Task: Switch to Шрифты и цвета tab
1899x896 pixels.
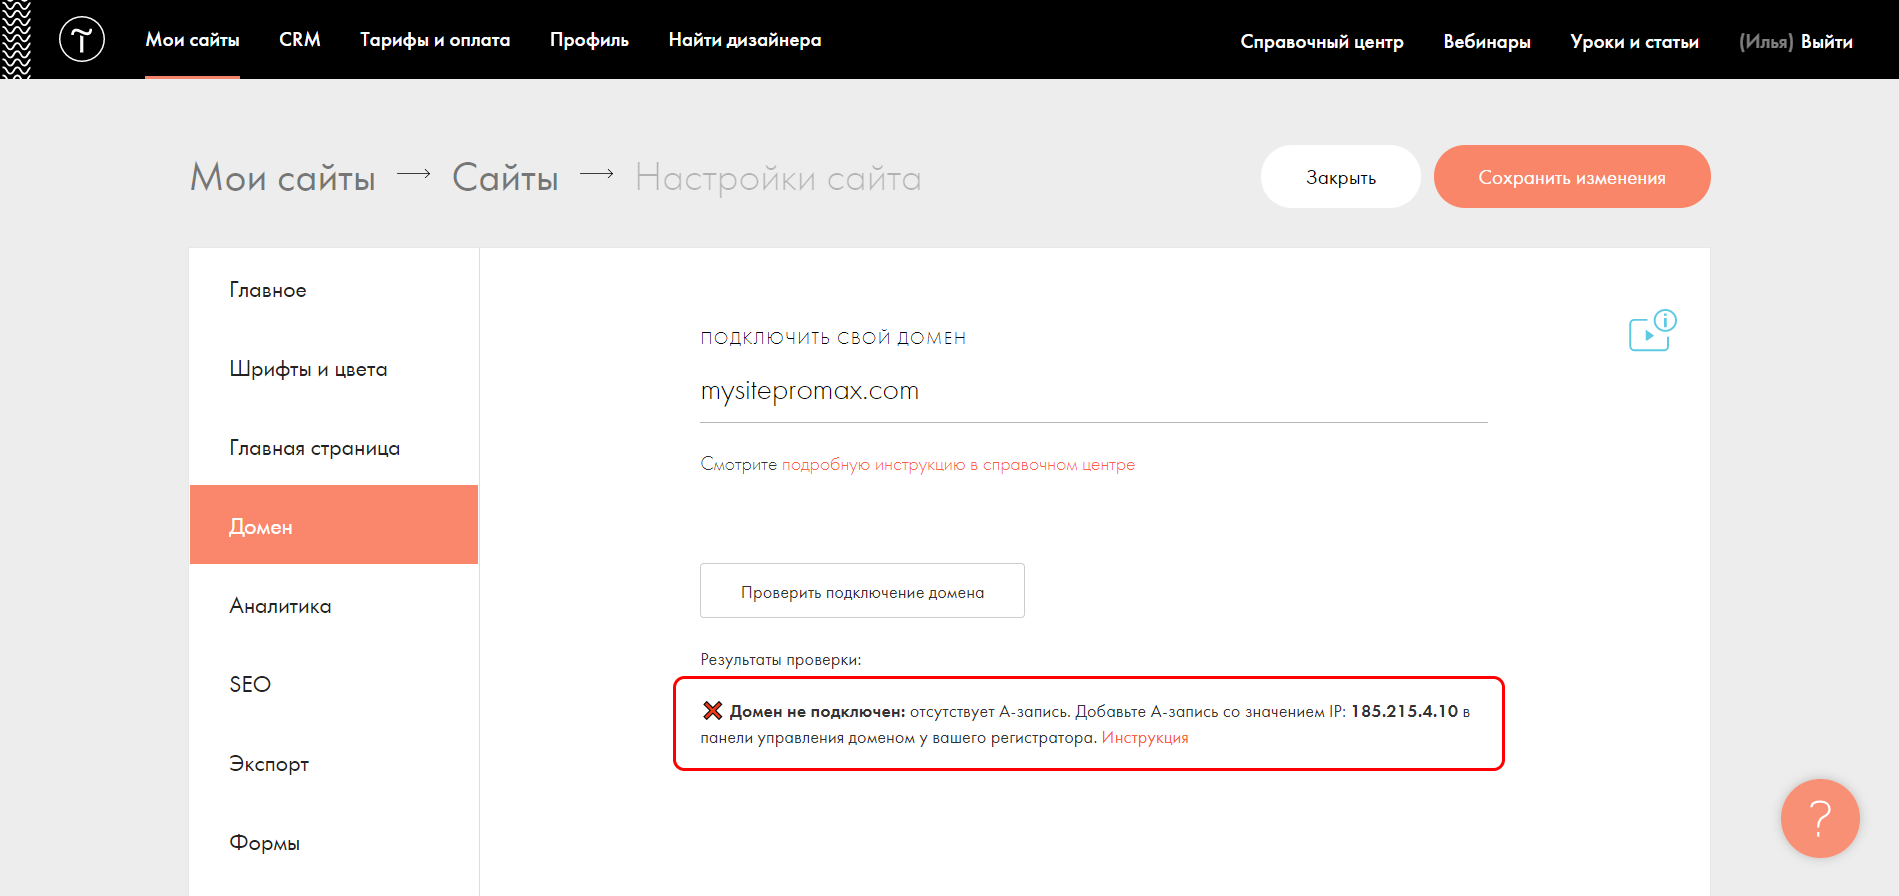Action: pyautogui.click(x=308, y=369)
